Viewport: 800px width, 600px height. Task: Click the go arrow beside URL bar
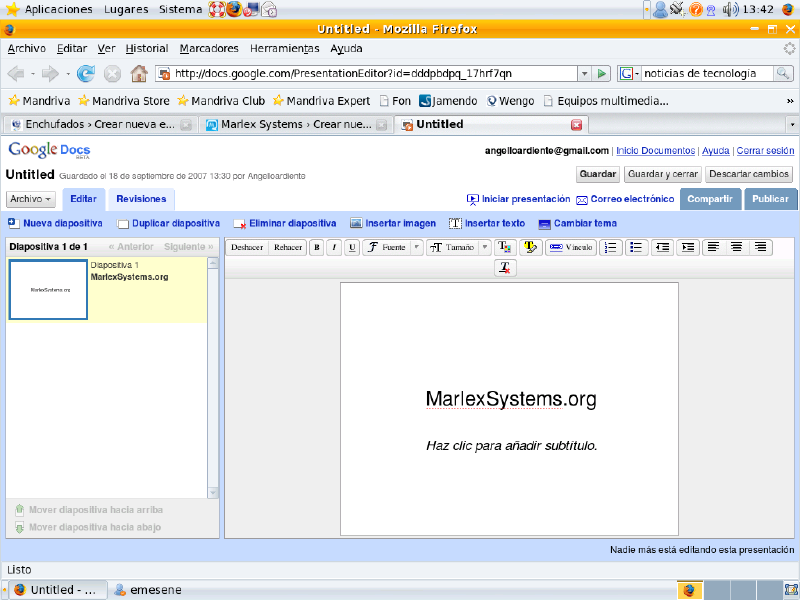(602, 73)
